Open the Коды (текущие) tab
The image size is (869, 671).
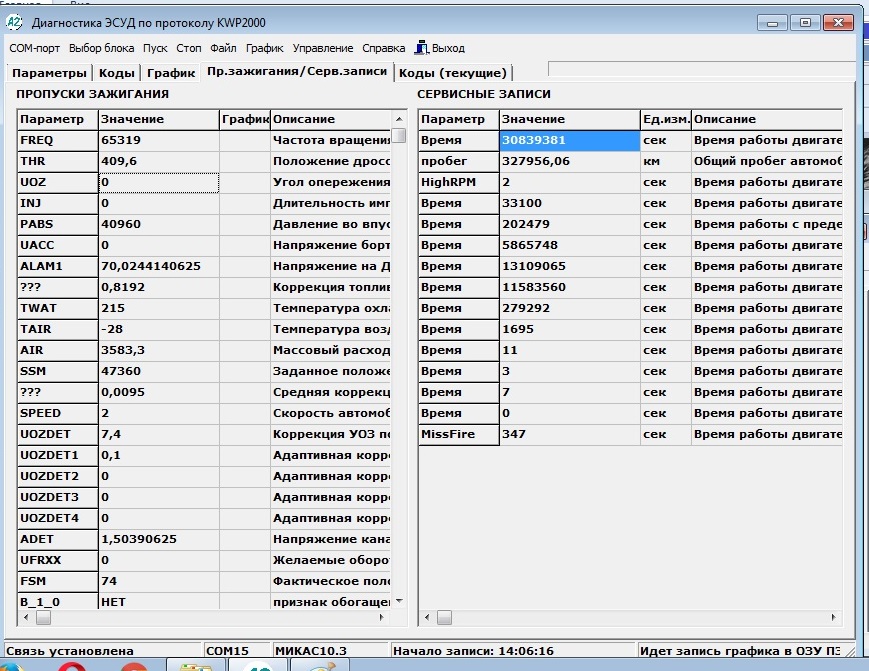454,73
